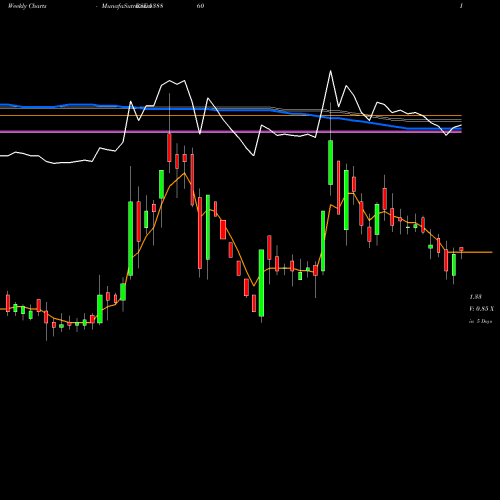Click the magenta horizontal level line

click(x=231, y=132)
